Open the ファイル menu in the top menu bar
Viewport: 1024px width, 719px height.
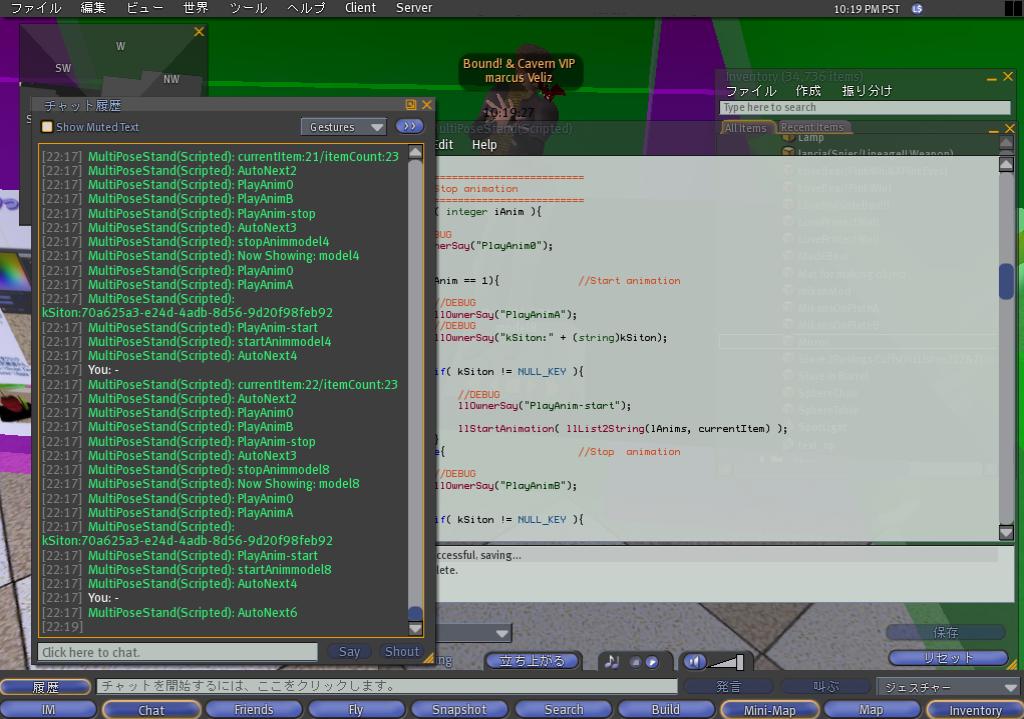[x=36, y=8]
